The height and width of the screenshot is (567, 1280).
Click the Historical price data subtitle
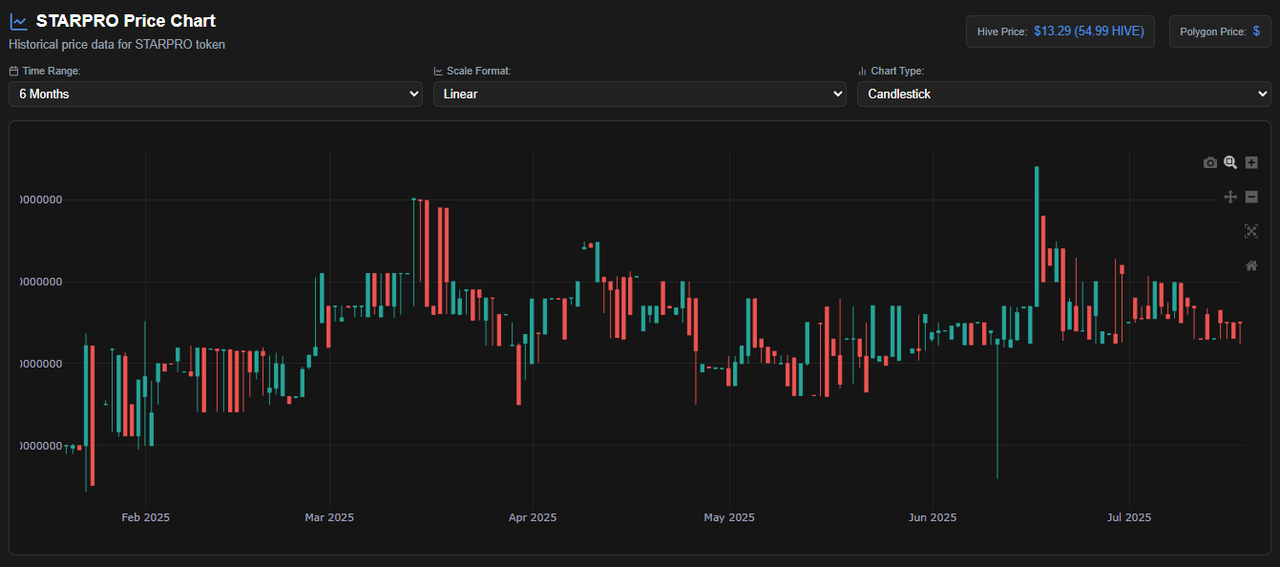coord(117,45)
